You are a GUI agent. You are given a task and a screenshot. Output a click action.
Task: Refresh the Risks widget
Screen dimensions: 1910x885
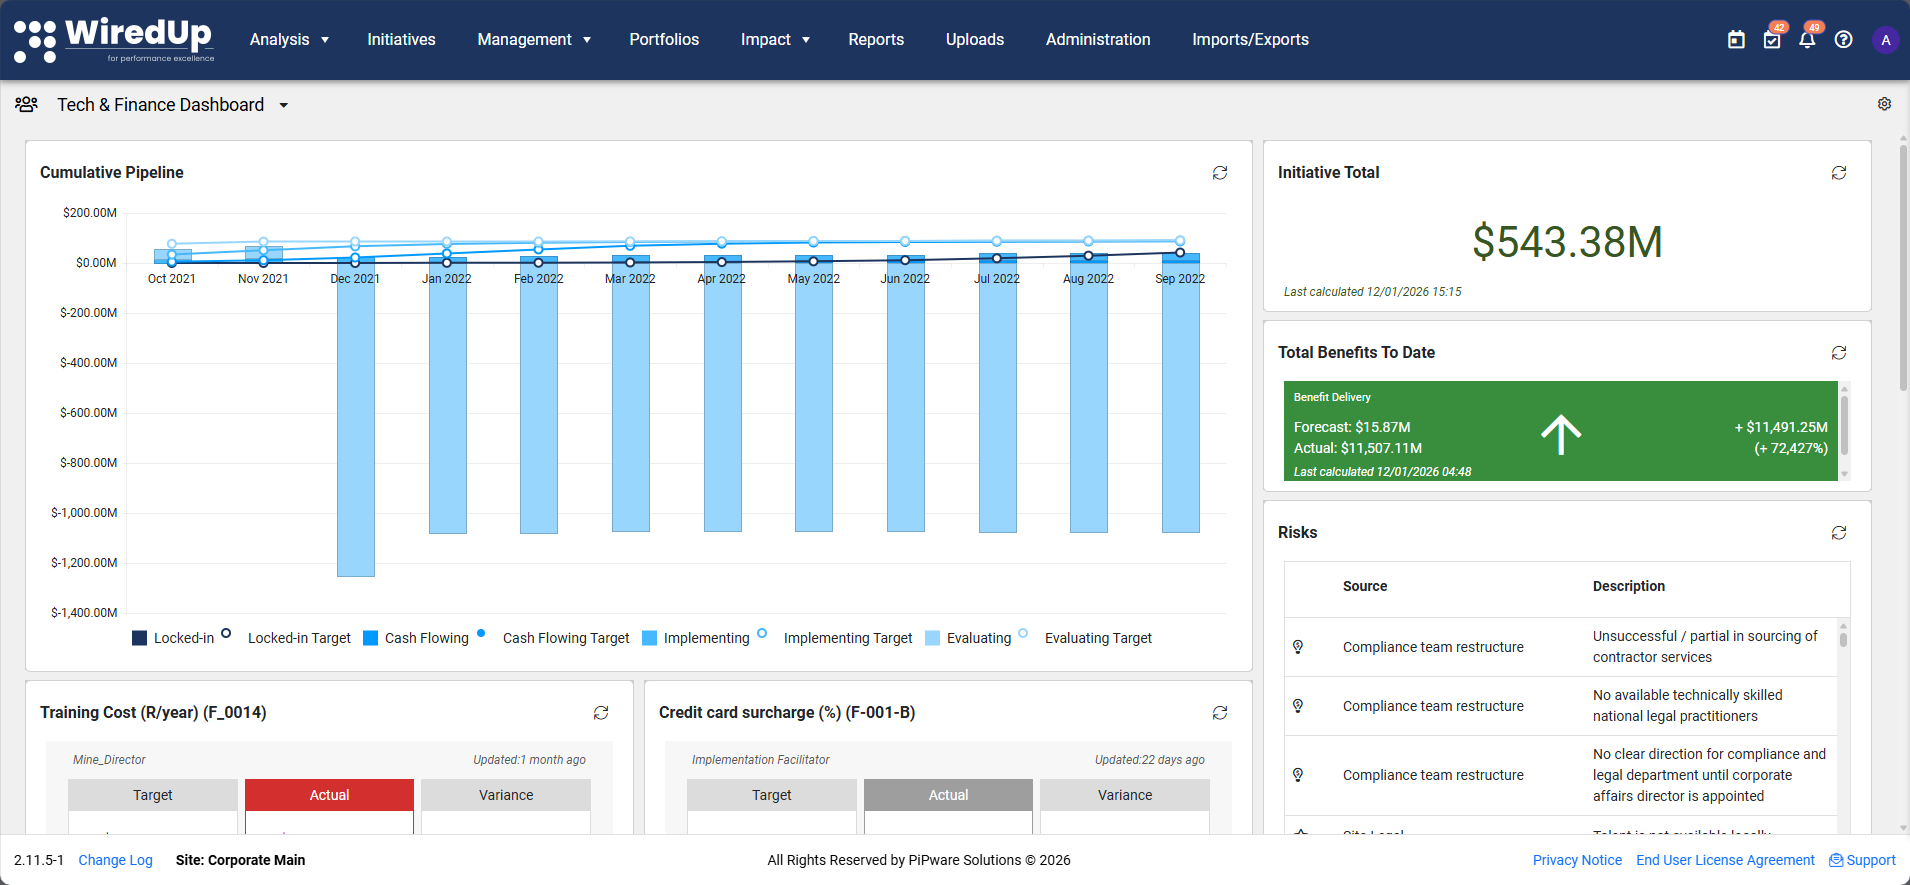pyautogui.click(x=1839, y=533)
